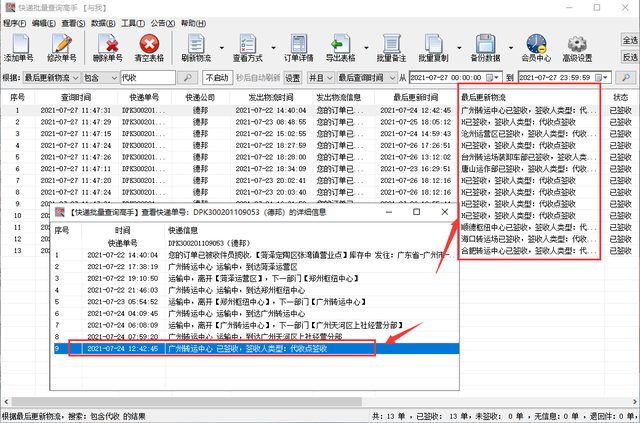Expand the 备份数据 dropdown arrow

(511, 48)
